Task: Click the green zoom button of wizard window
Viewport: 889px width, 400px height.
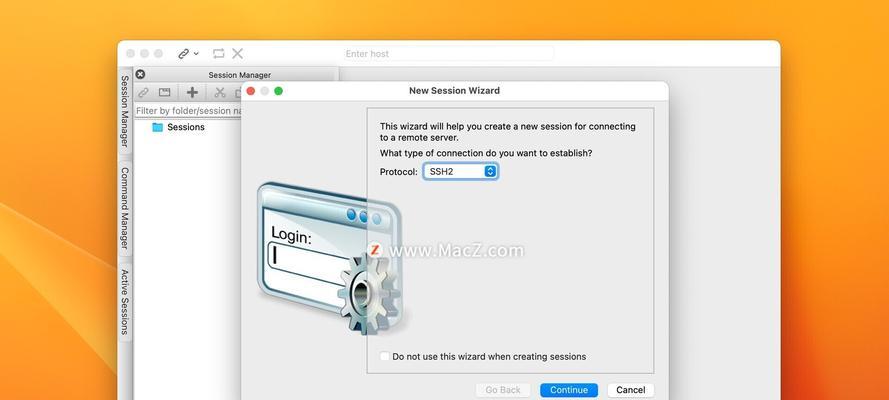Action: point(278,91)
